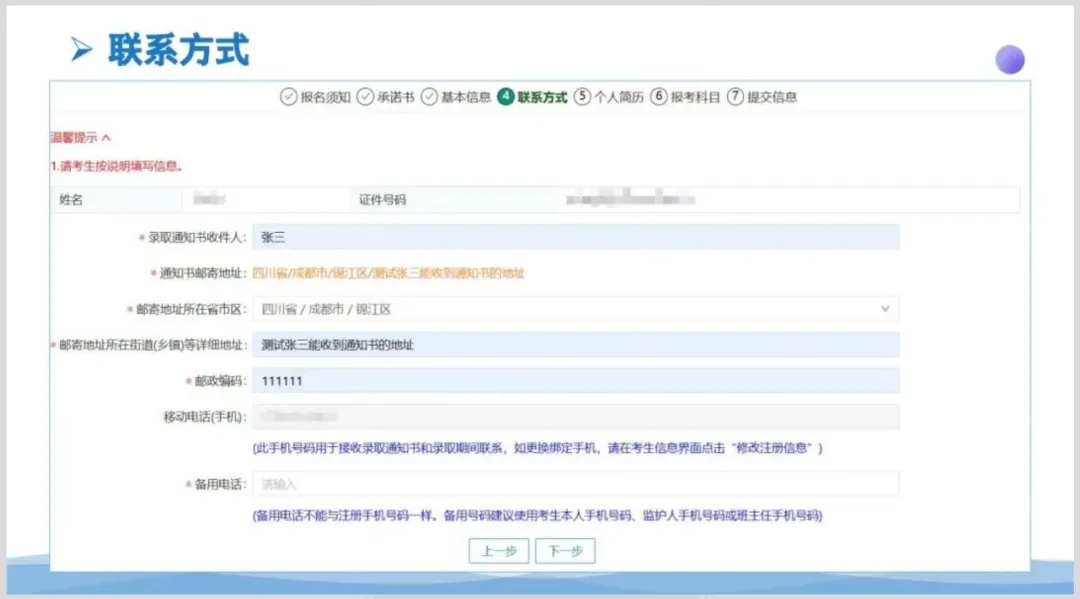Click the 联系方式 page heading

point(178,50)
